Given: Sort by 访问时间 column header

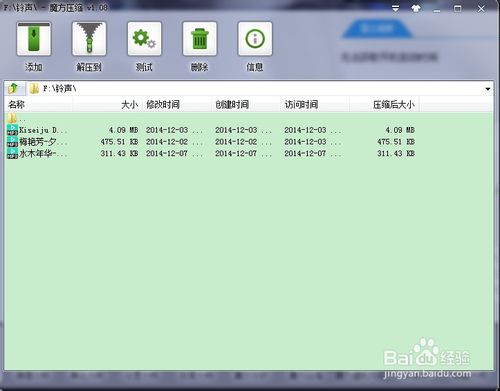Looking at the screenshot, I should [315, 105].
